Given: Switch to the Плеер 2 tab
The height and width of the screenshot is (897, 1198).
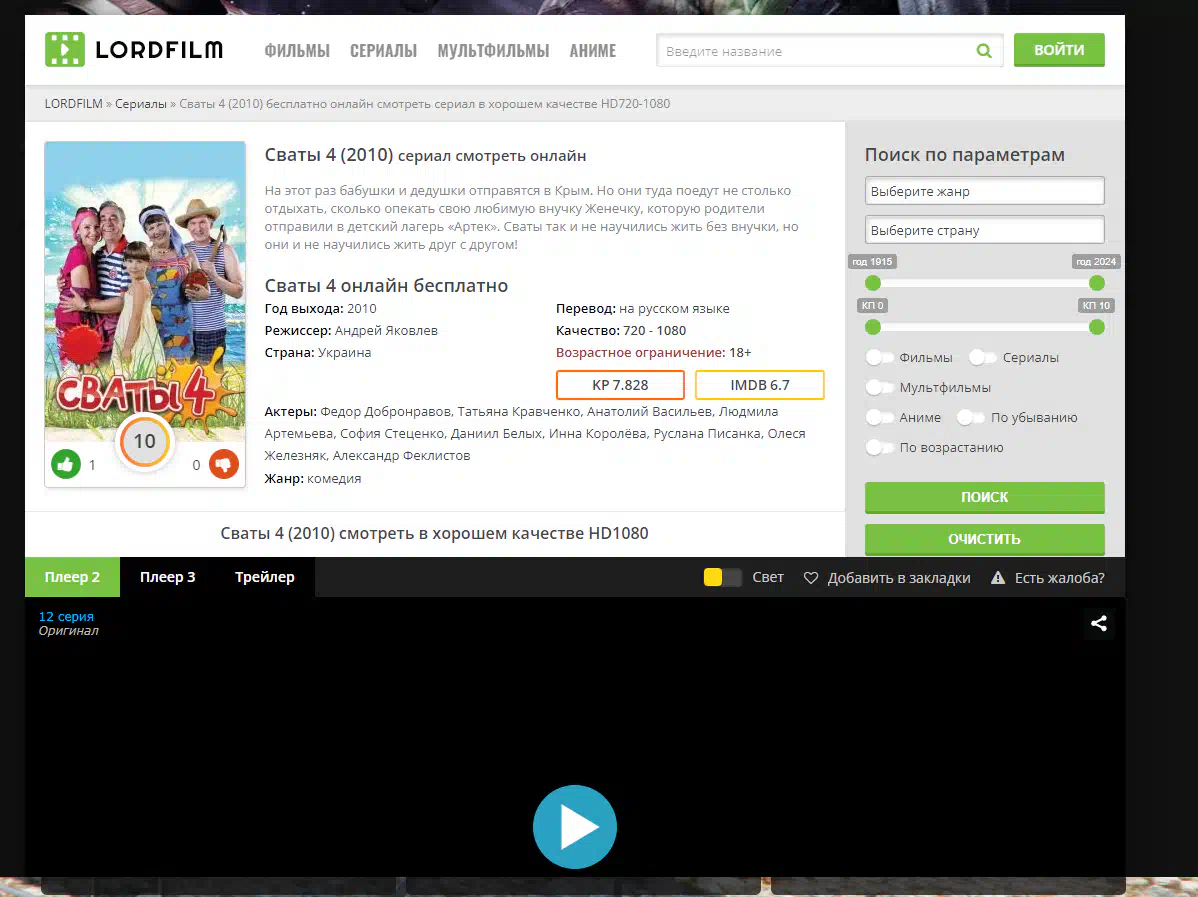Looking at the screenshot, I should 73,577.
